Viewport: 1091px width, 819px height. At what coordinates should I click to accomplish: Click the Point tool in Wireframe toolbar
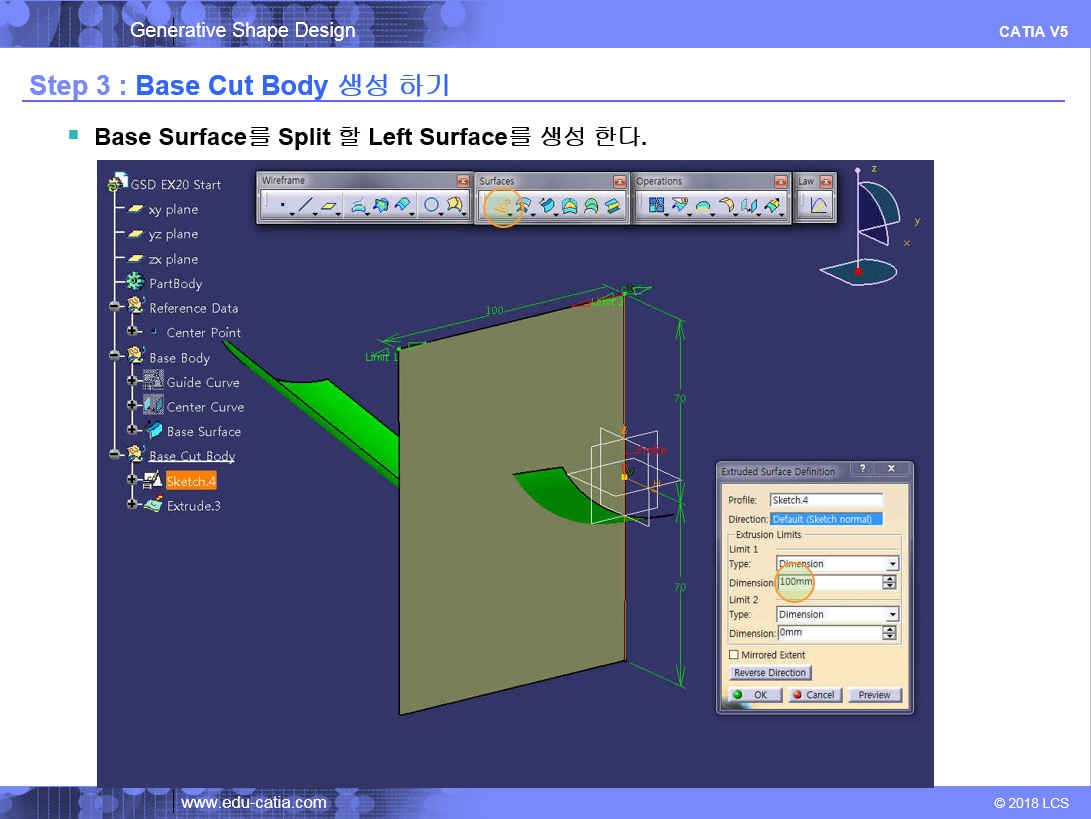[282, 206]
